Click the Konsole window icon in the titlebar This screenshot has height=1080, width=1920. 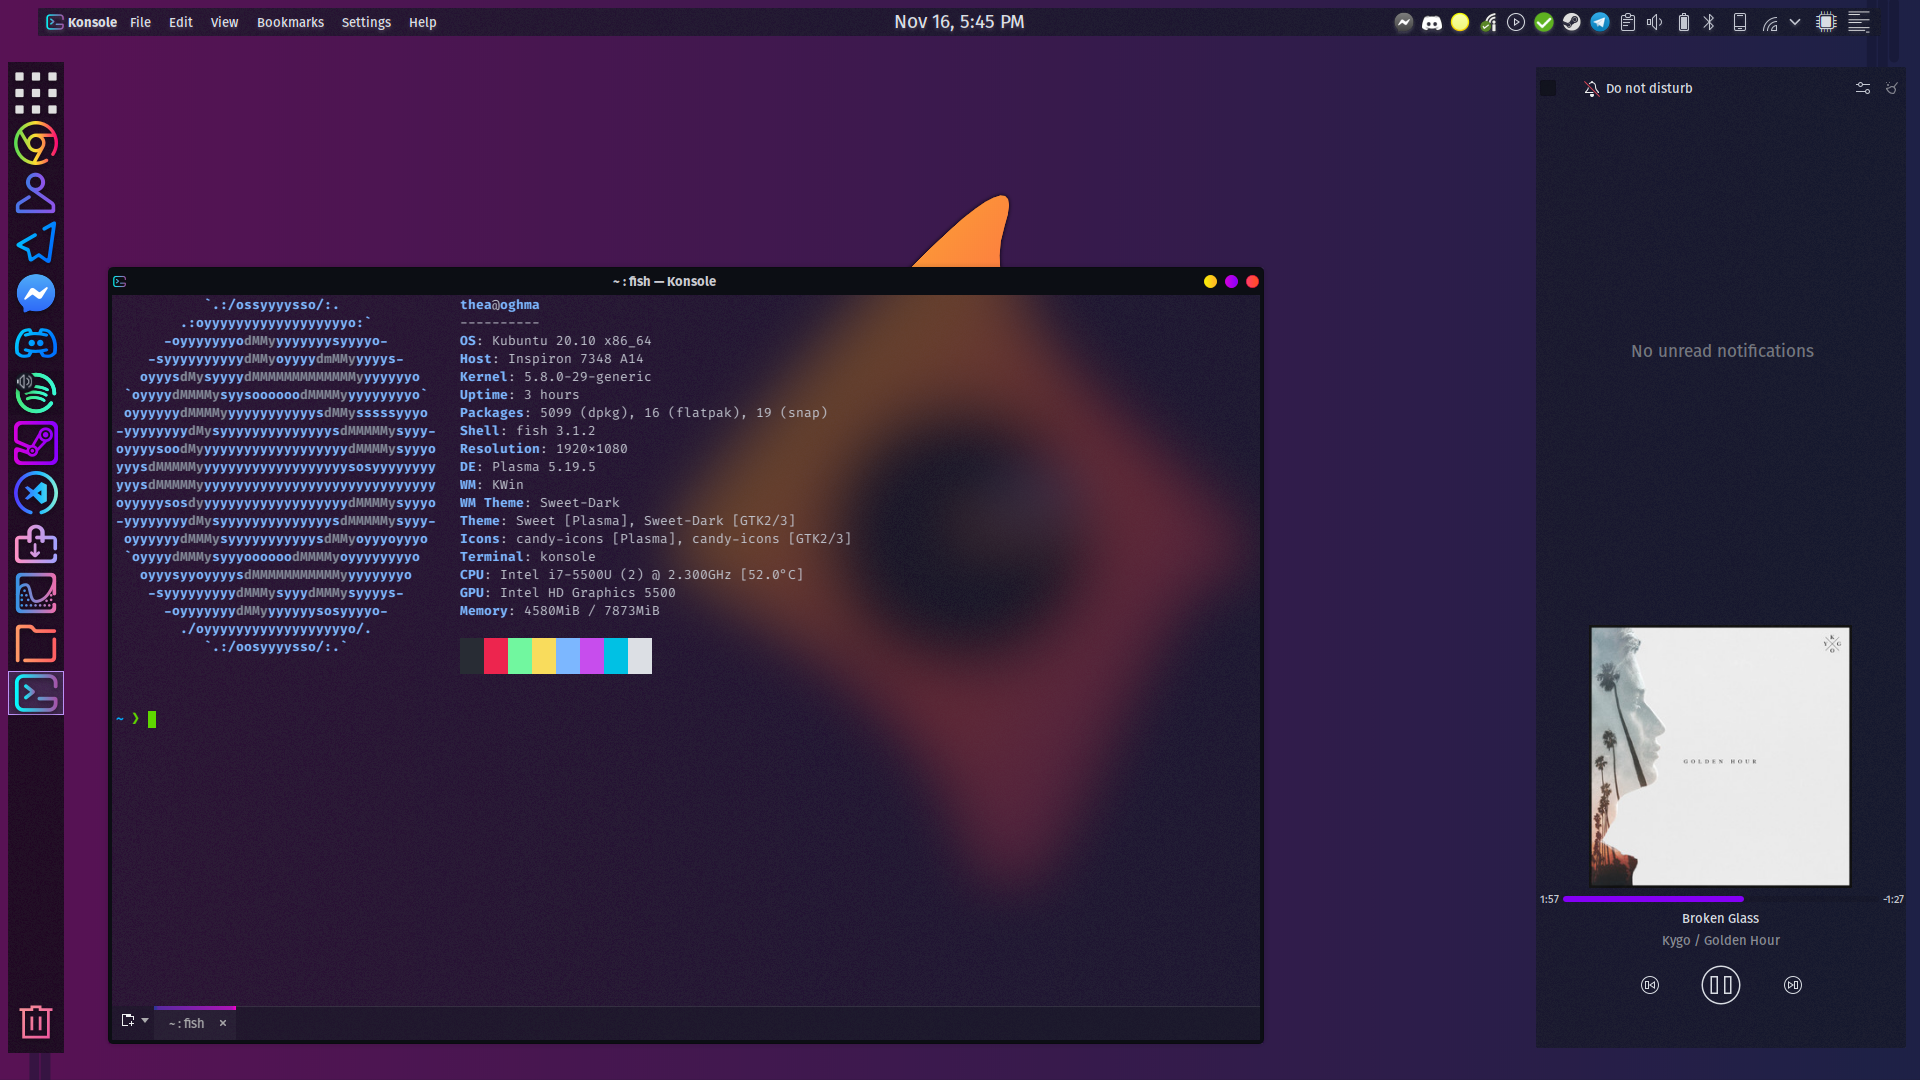pos(120,282)
